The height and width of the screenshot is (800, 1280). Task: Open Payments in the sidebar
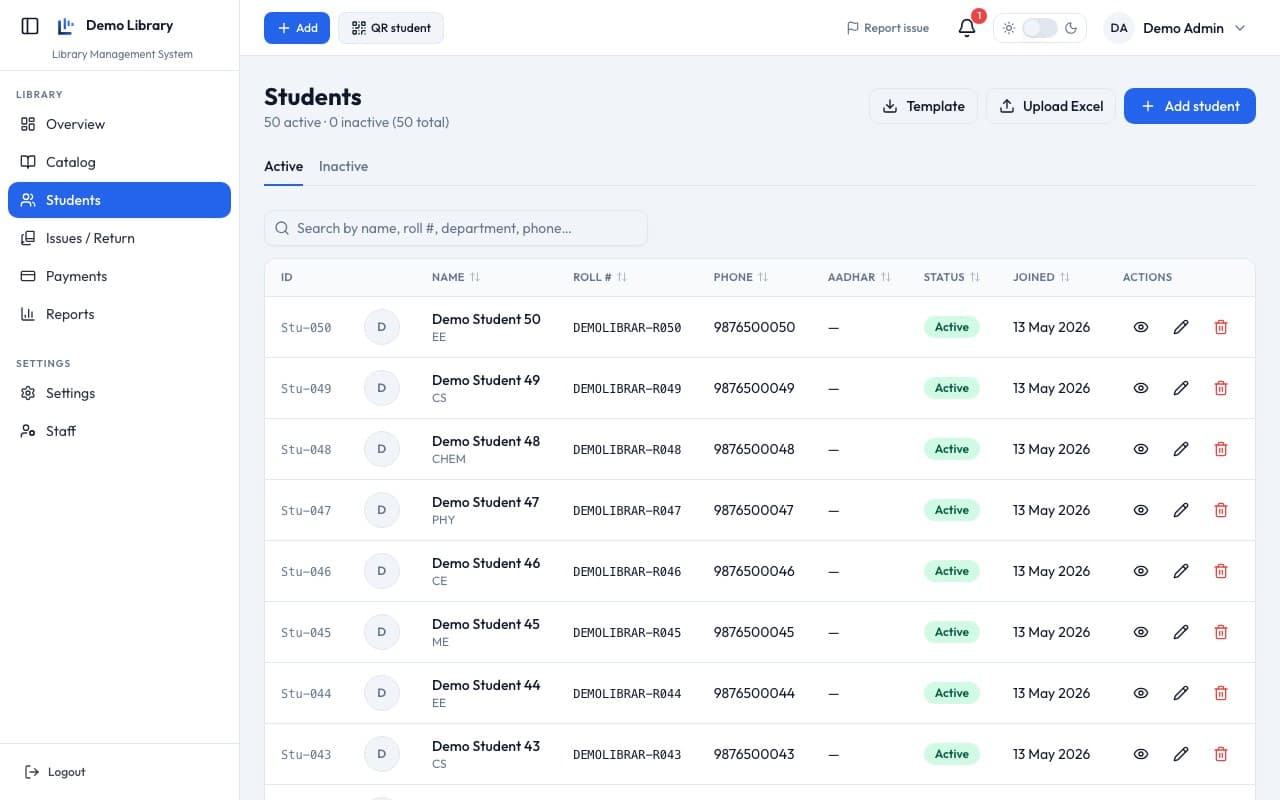coord(119,276)
